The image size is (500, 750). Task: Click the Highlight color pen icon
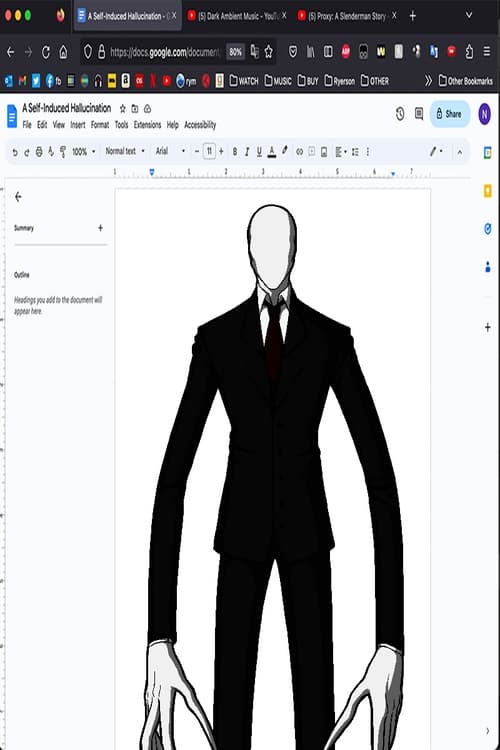point(285,151)
